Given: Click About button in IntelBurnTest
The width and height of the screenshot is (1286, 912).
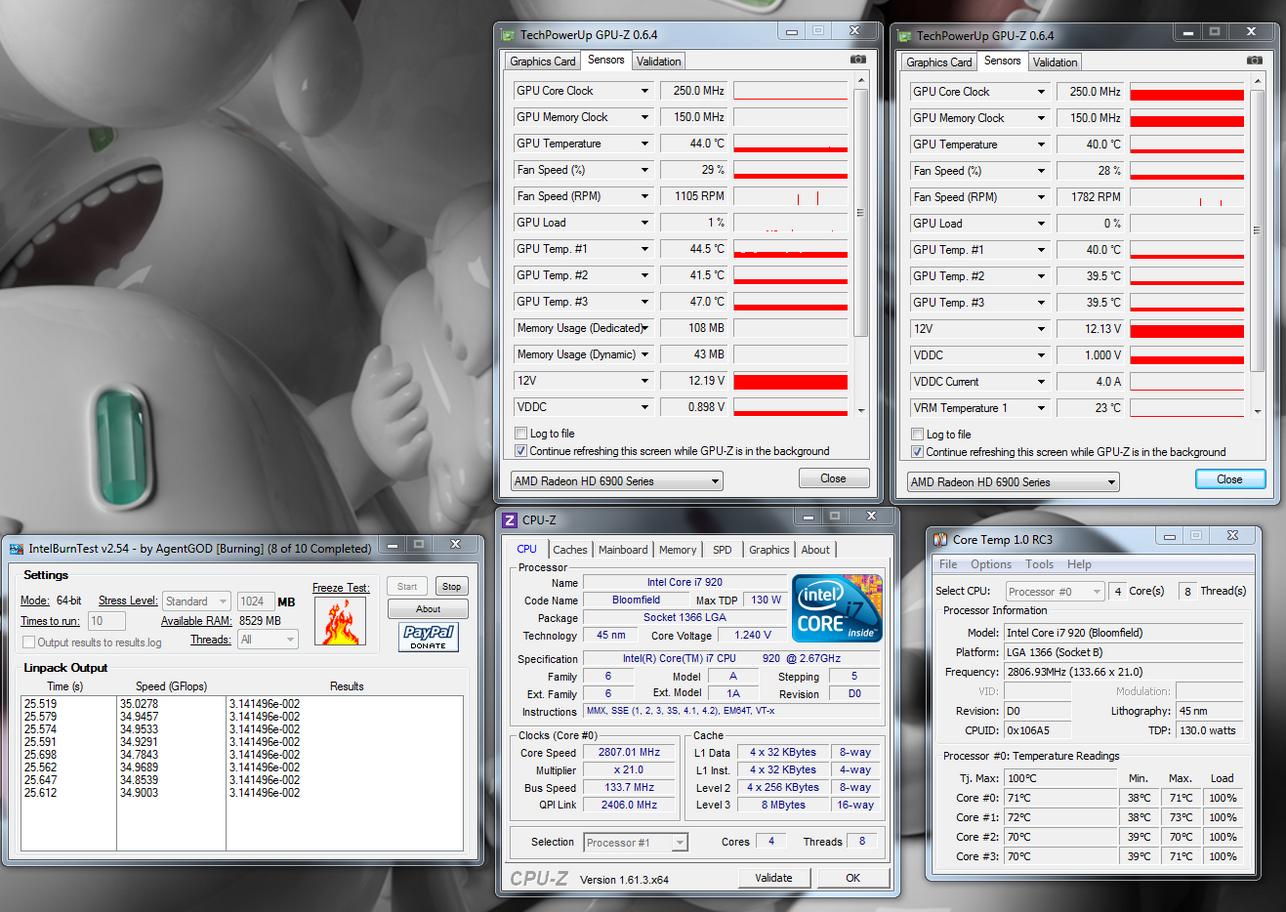Looking at the screenshot, I should [428, 609].
